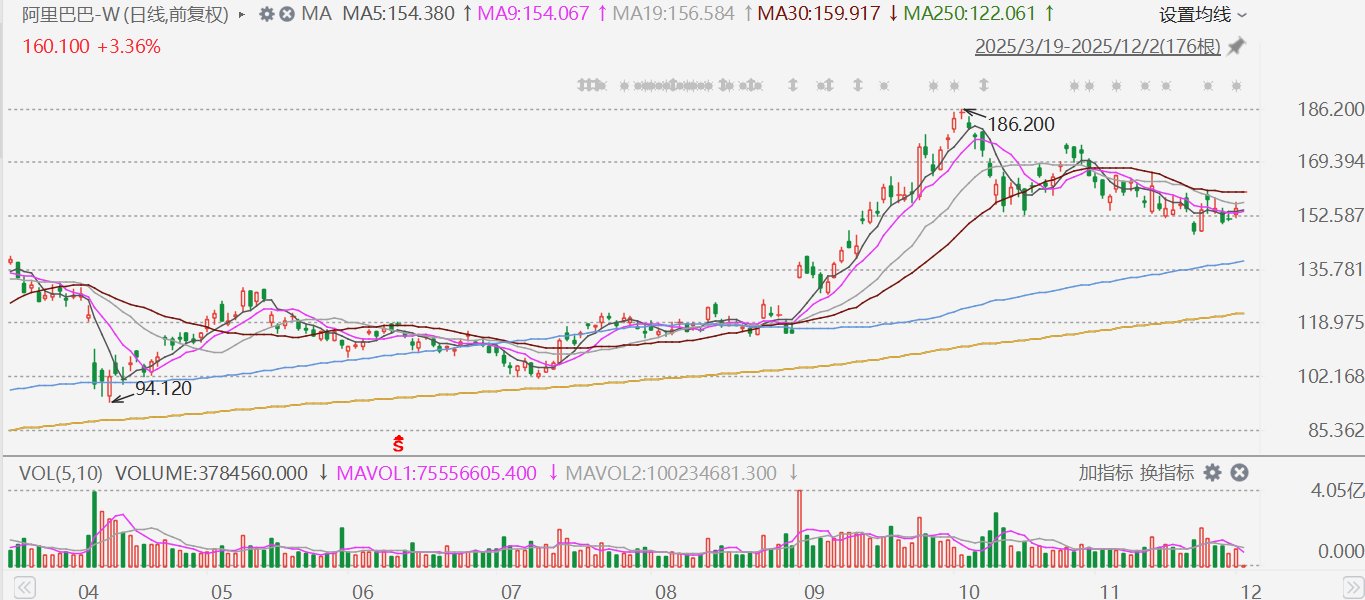Click the MAVOL1 volume average label
Screen dimensions: 1365x600
(435, 473)
